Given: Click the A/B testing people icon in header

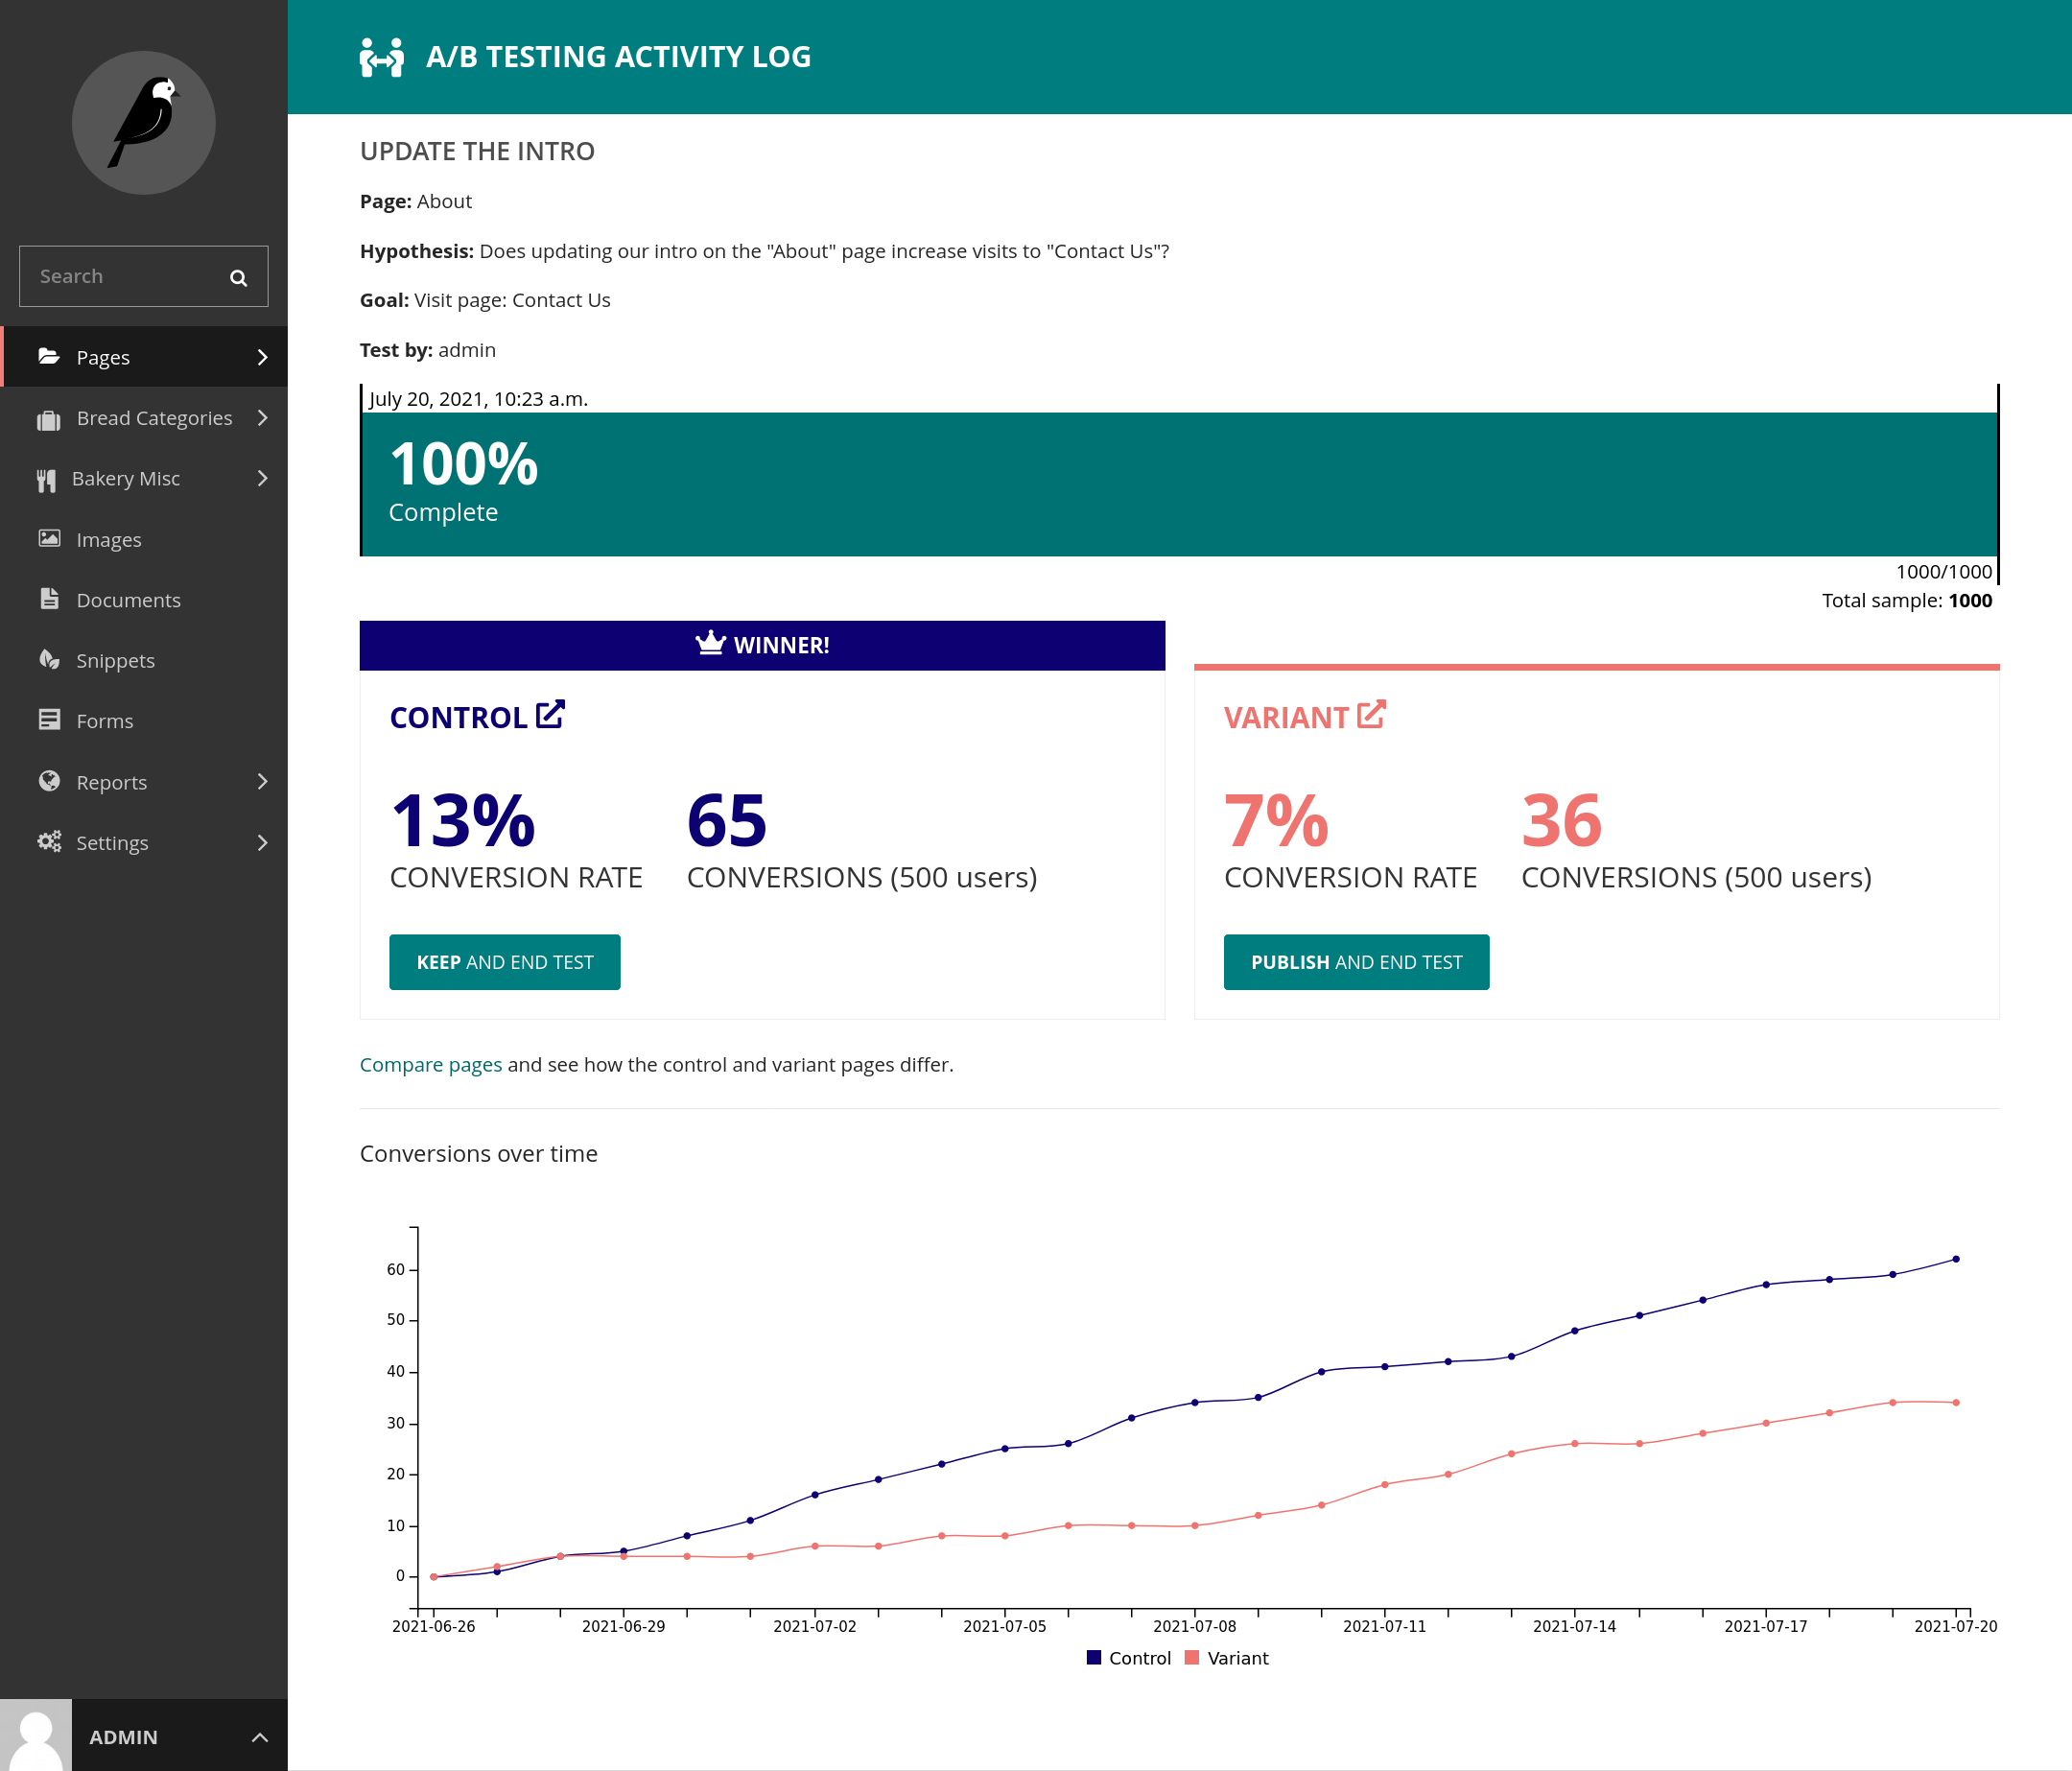Looking at the screenshot, I should 381,57.
